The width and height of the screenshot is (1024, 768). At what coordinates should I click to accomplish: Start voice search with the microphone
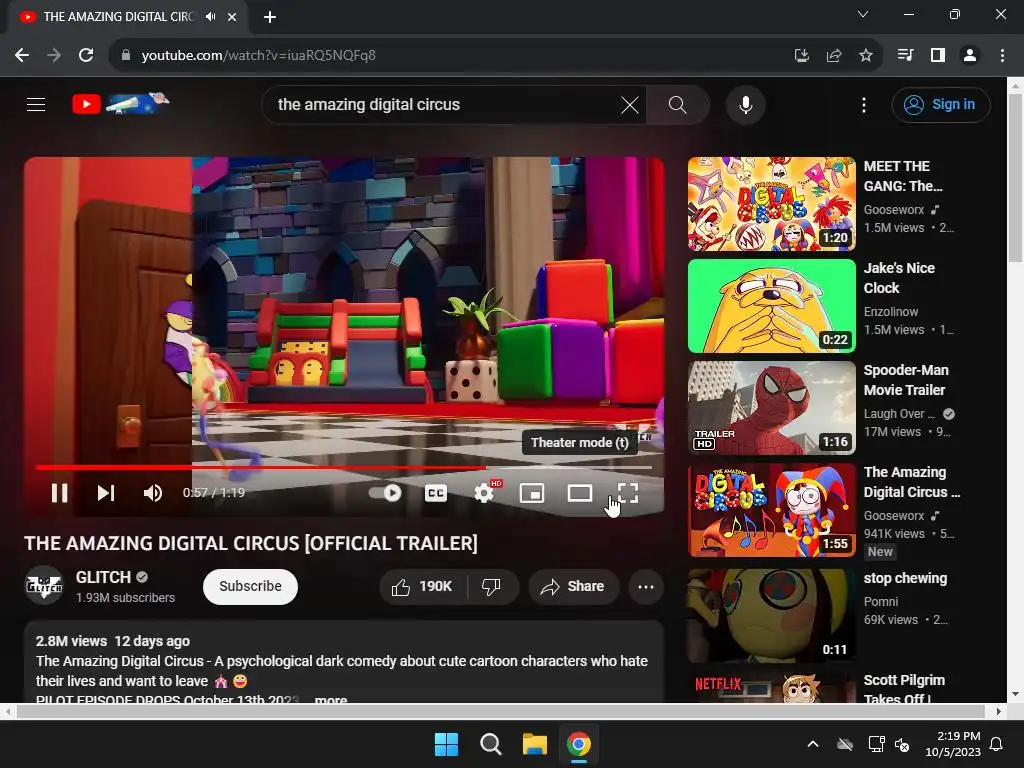point(745,105)
